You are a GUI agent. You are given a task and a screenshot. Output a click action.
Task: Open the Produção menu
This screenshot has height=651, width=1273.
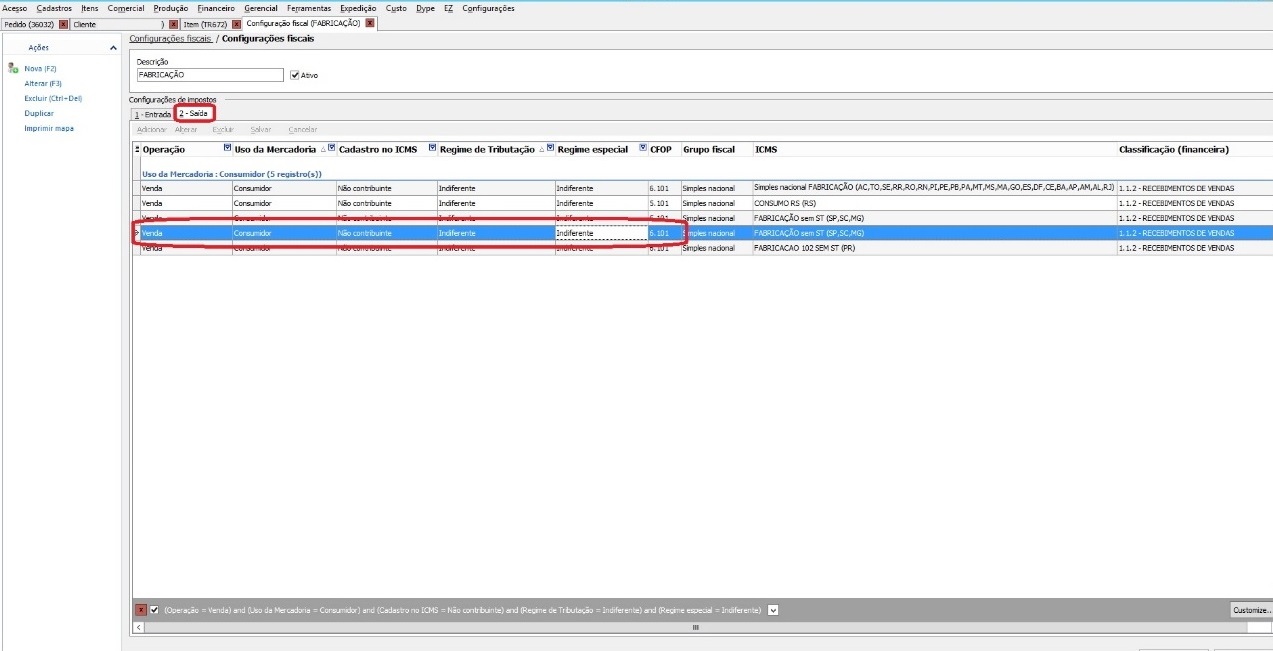[171, 8]
